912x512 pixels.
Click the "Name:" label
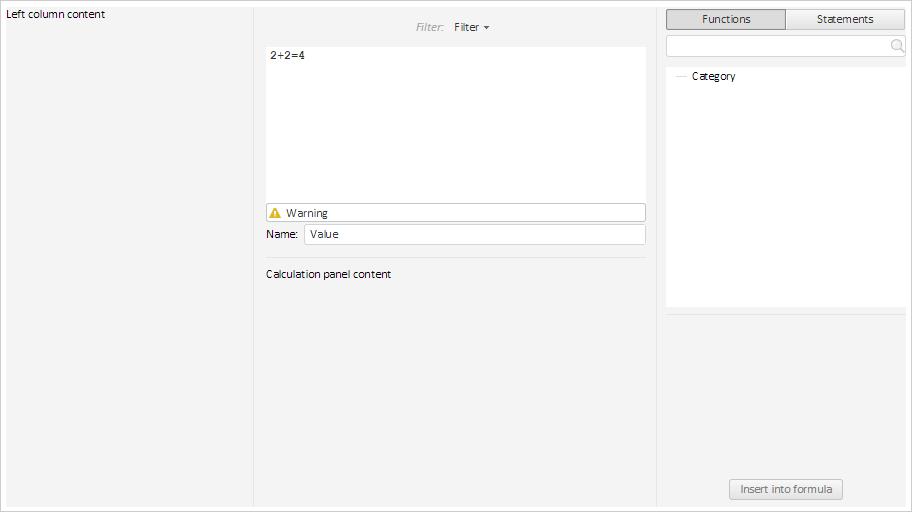tap(282, 234)
